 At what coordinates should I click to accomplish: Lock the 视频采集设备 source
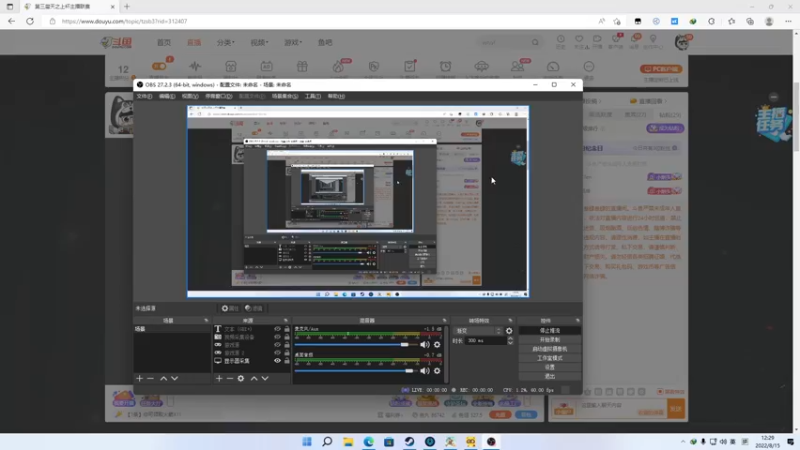tap(287, 337)
